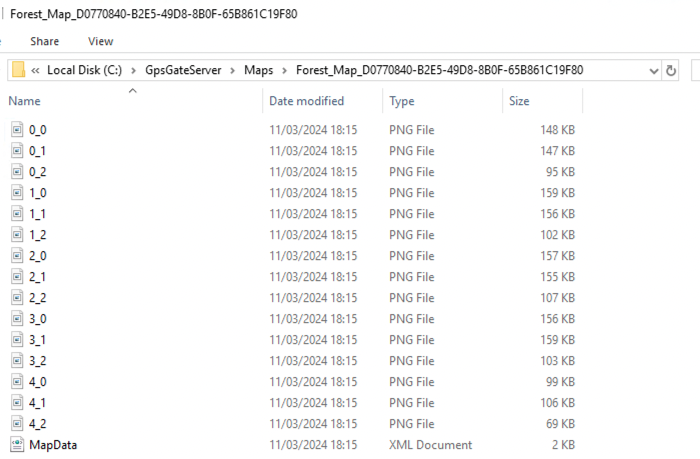Select the MapData file name
Image resolution: width=700 pixels, height=459 pixels.
click(x=53, y=445)
